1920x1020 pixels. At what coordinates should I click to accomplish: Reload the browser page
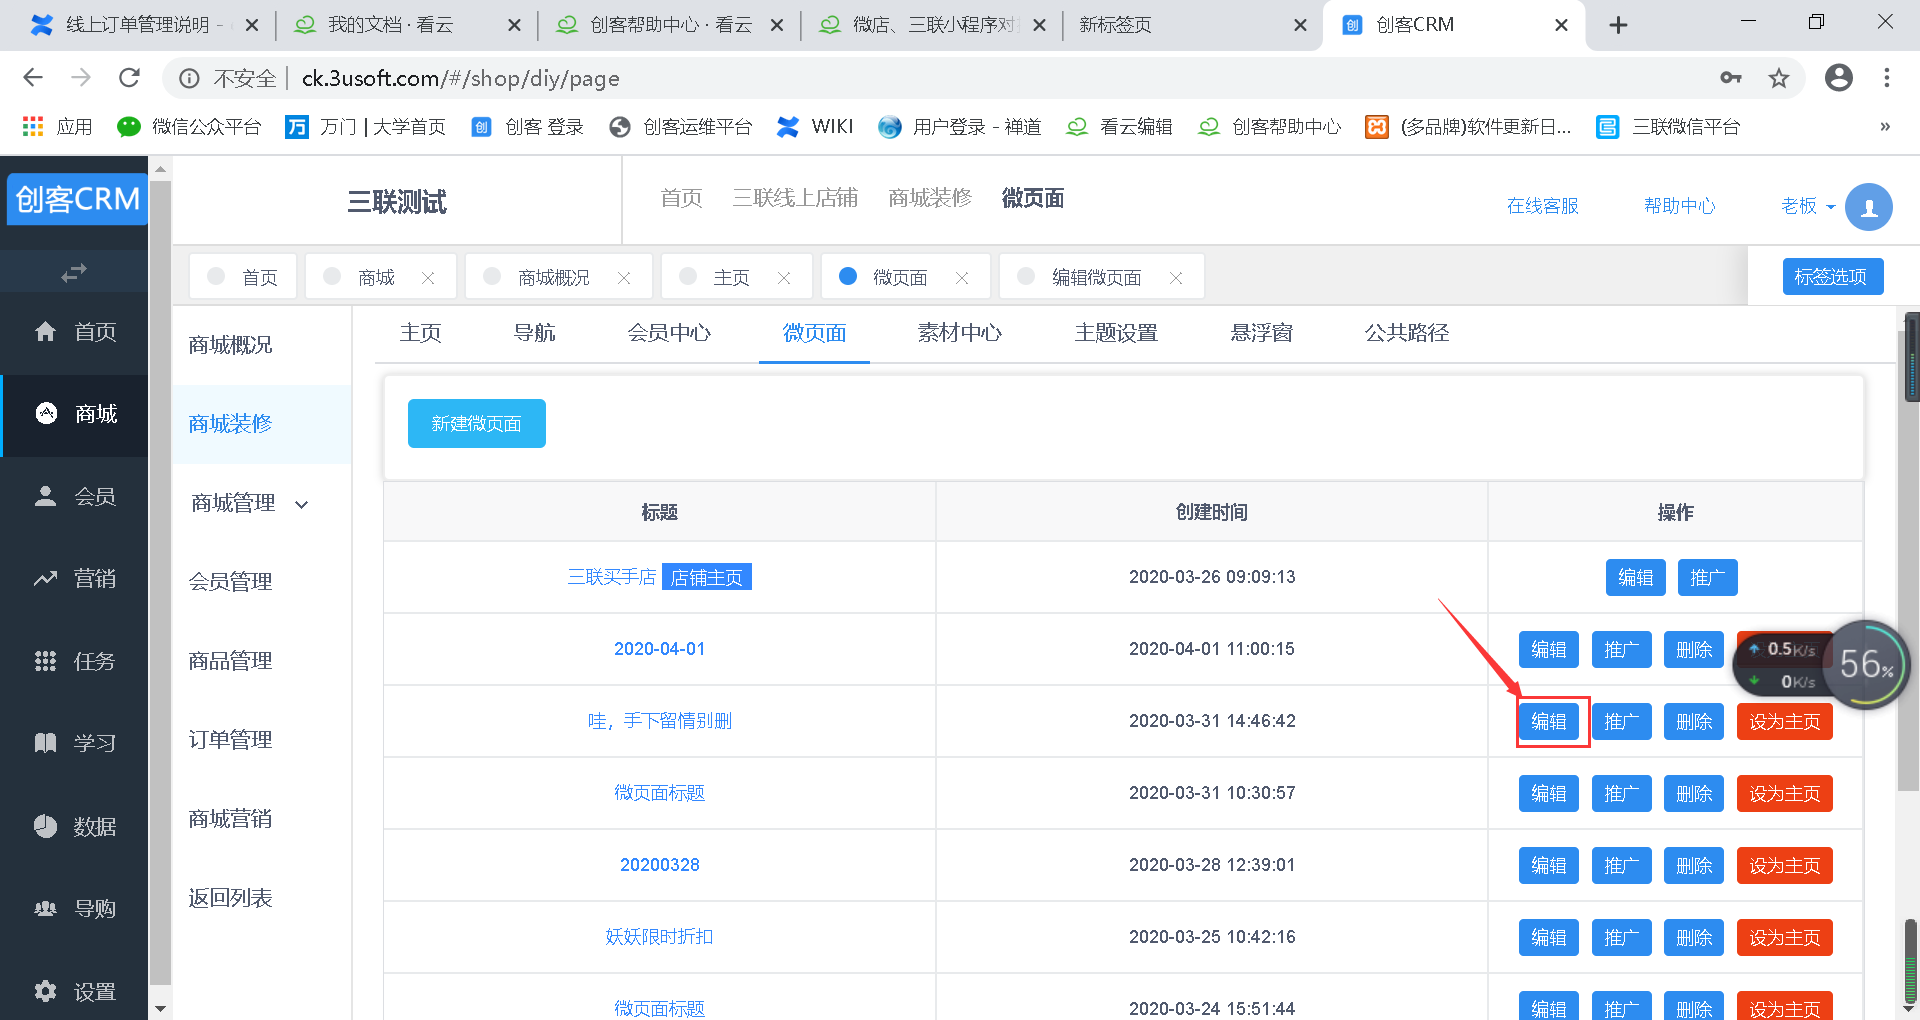(129, 78)
